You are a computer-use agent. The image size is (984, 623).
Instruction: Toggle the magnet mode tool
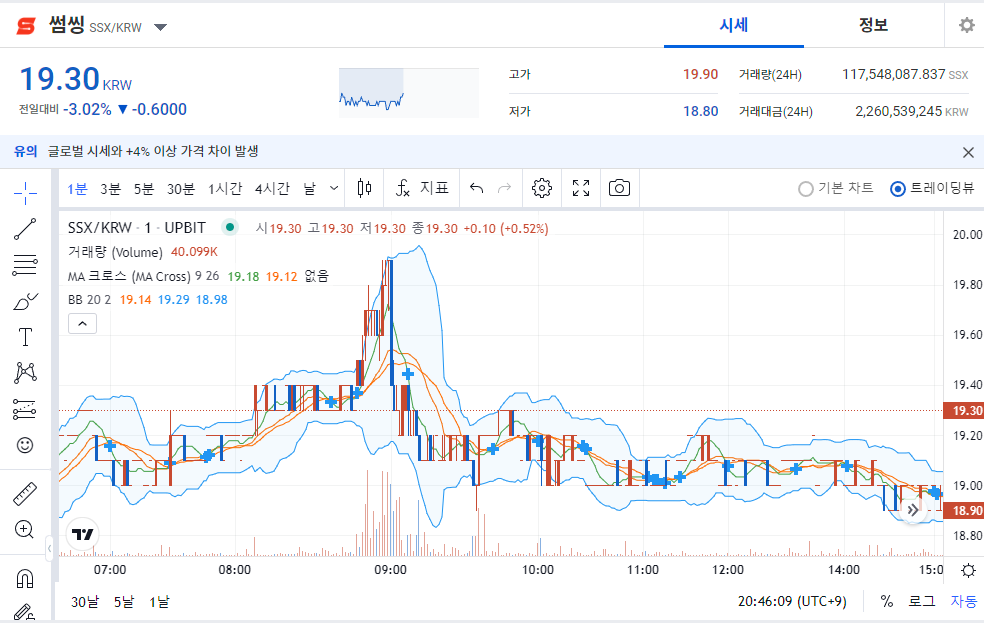pyautogui.click(x=25, y=578)
